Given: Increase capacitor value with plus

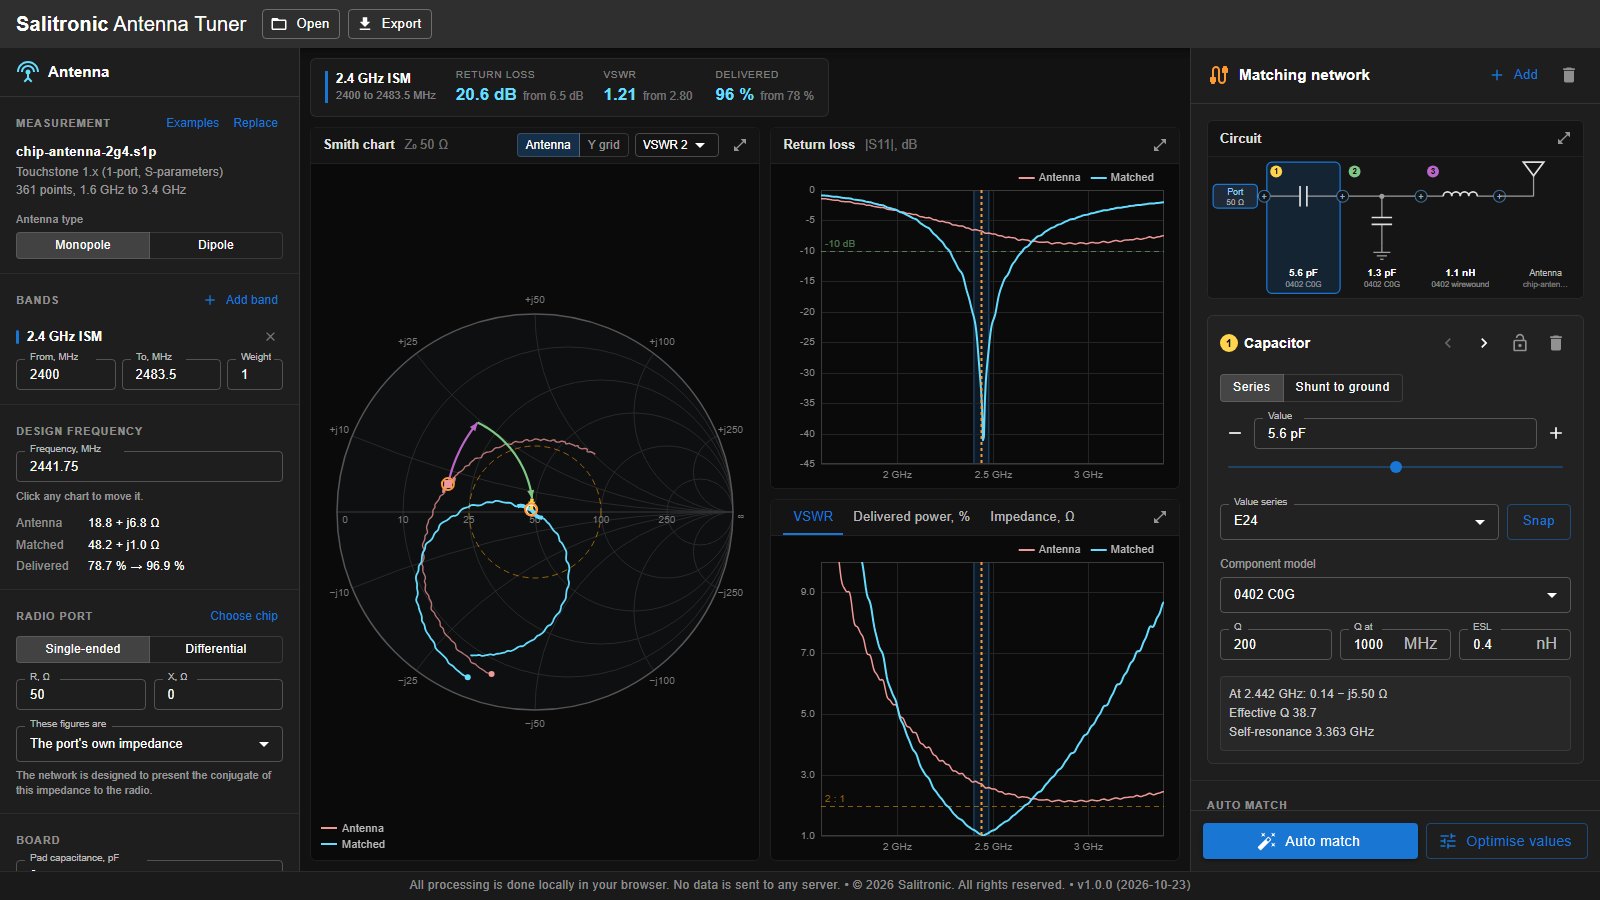Looking at the screenshot, I should [x=1556, y=433].
